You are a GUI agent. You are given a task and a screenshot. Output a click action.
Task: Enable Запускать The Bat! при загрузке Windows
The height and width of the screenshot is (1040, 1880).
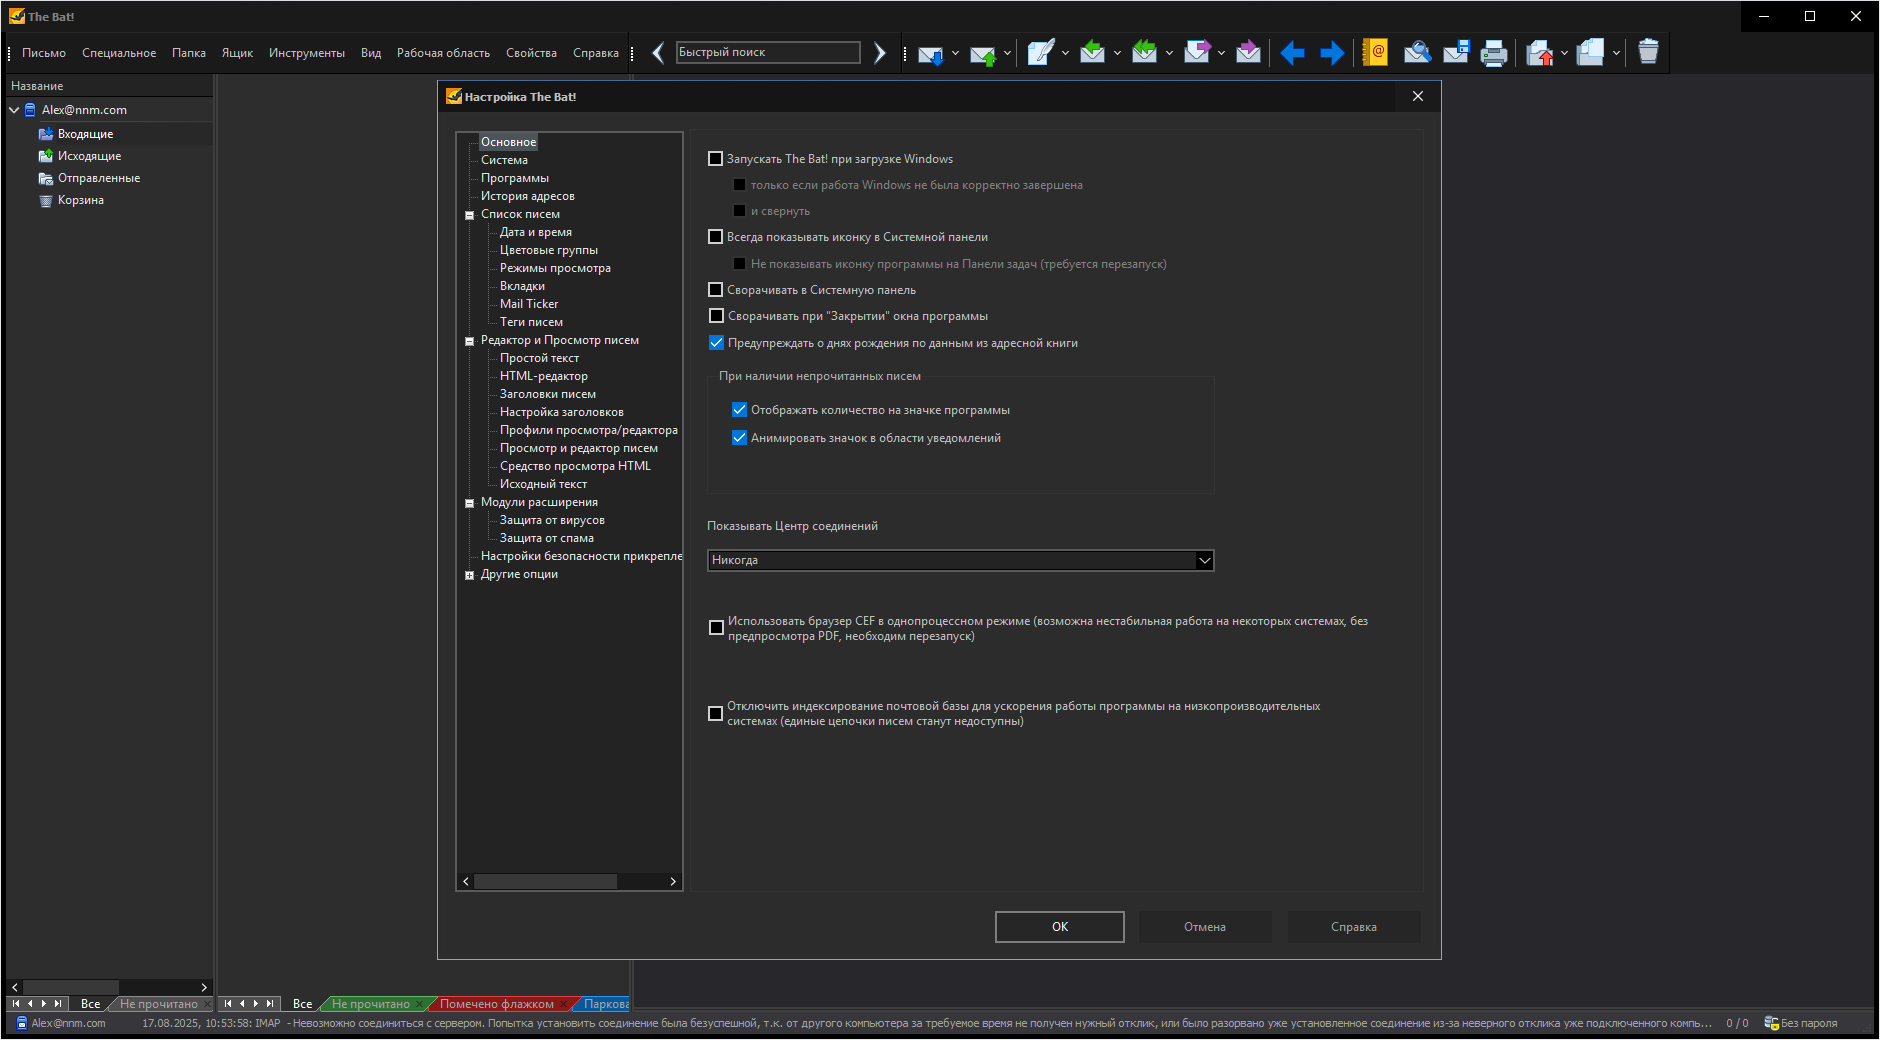pos(715,158)
